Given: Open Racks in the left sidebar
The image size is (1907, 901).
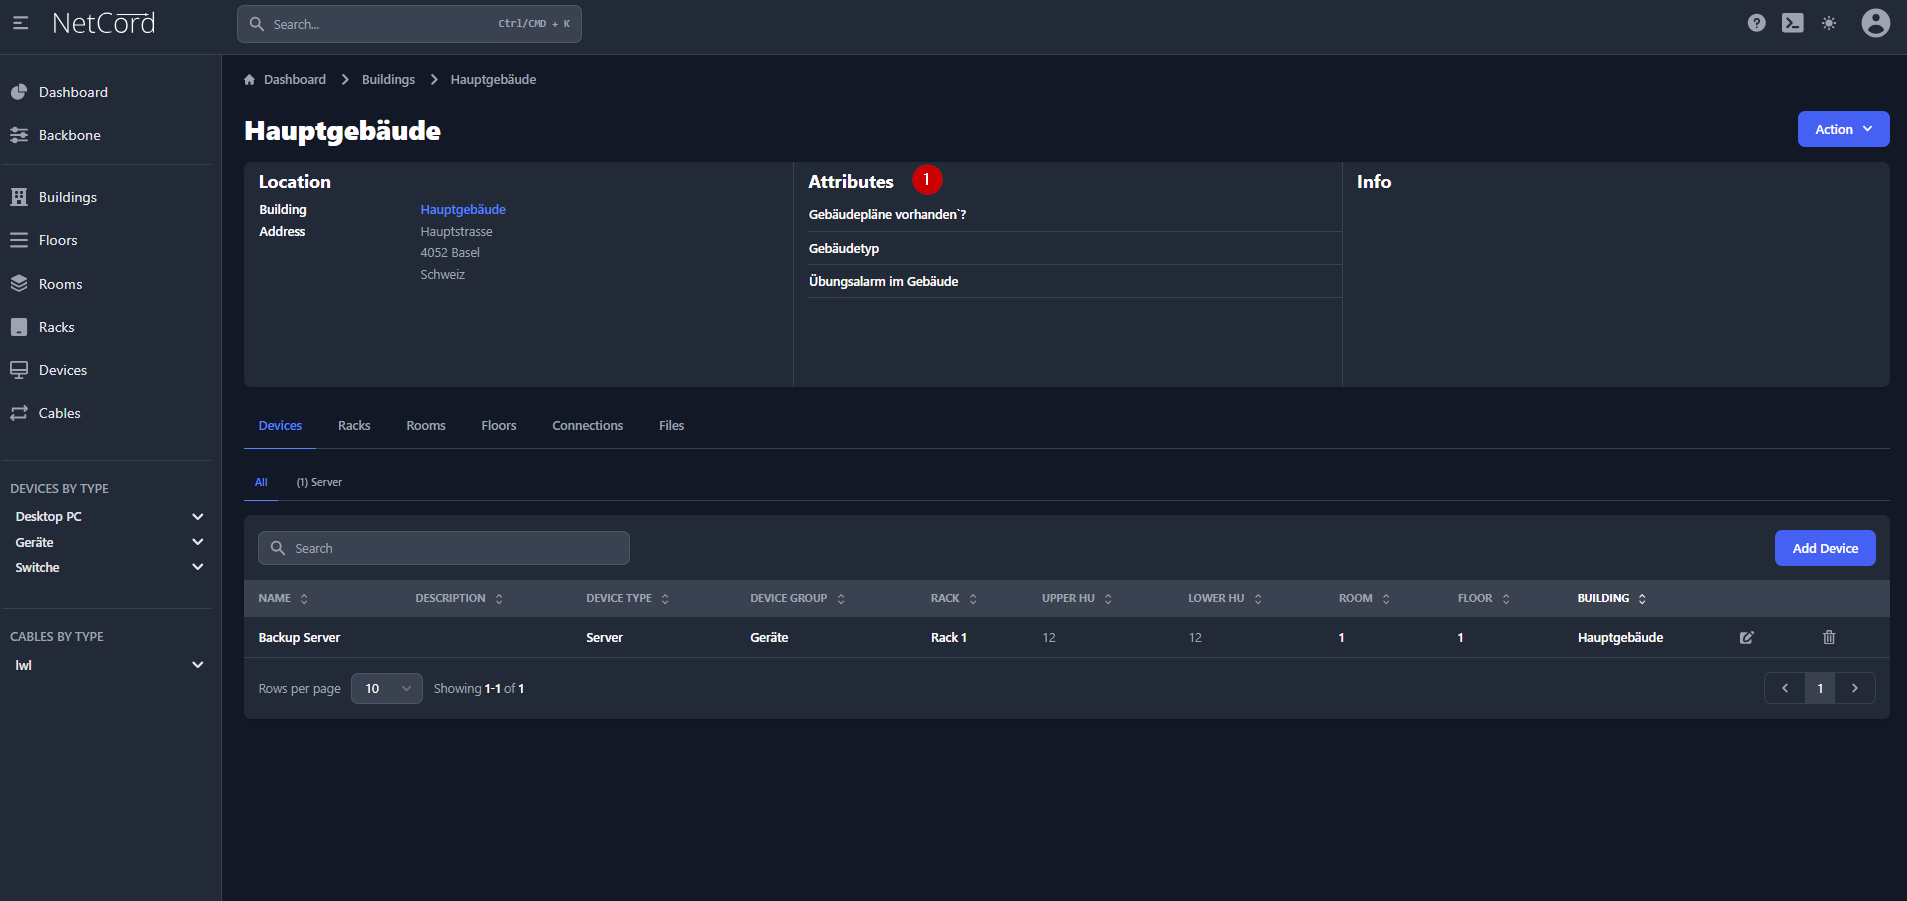Looking at the screenshot, I should (x=56, y=327).
